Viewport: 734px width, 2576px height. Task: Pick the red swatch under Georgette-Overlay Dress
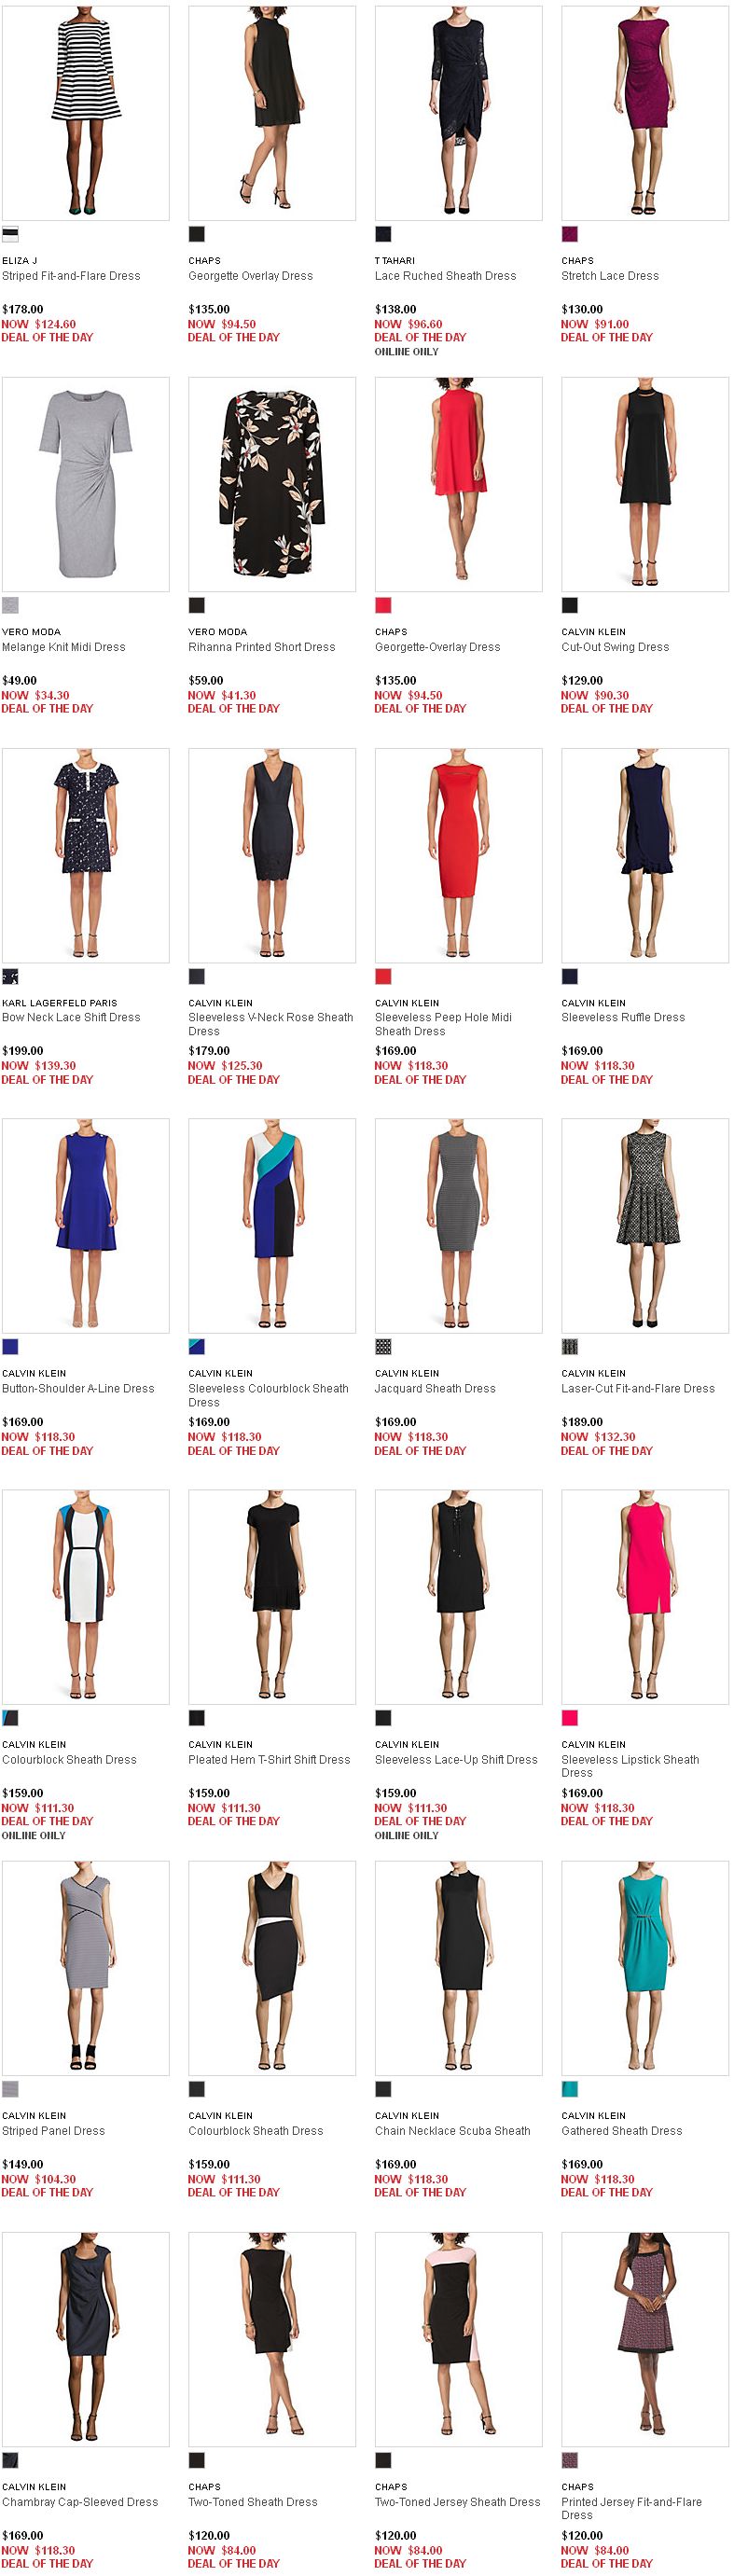(383, 605)
